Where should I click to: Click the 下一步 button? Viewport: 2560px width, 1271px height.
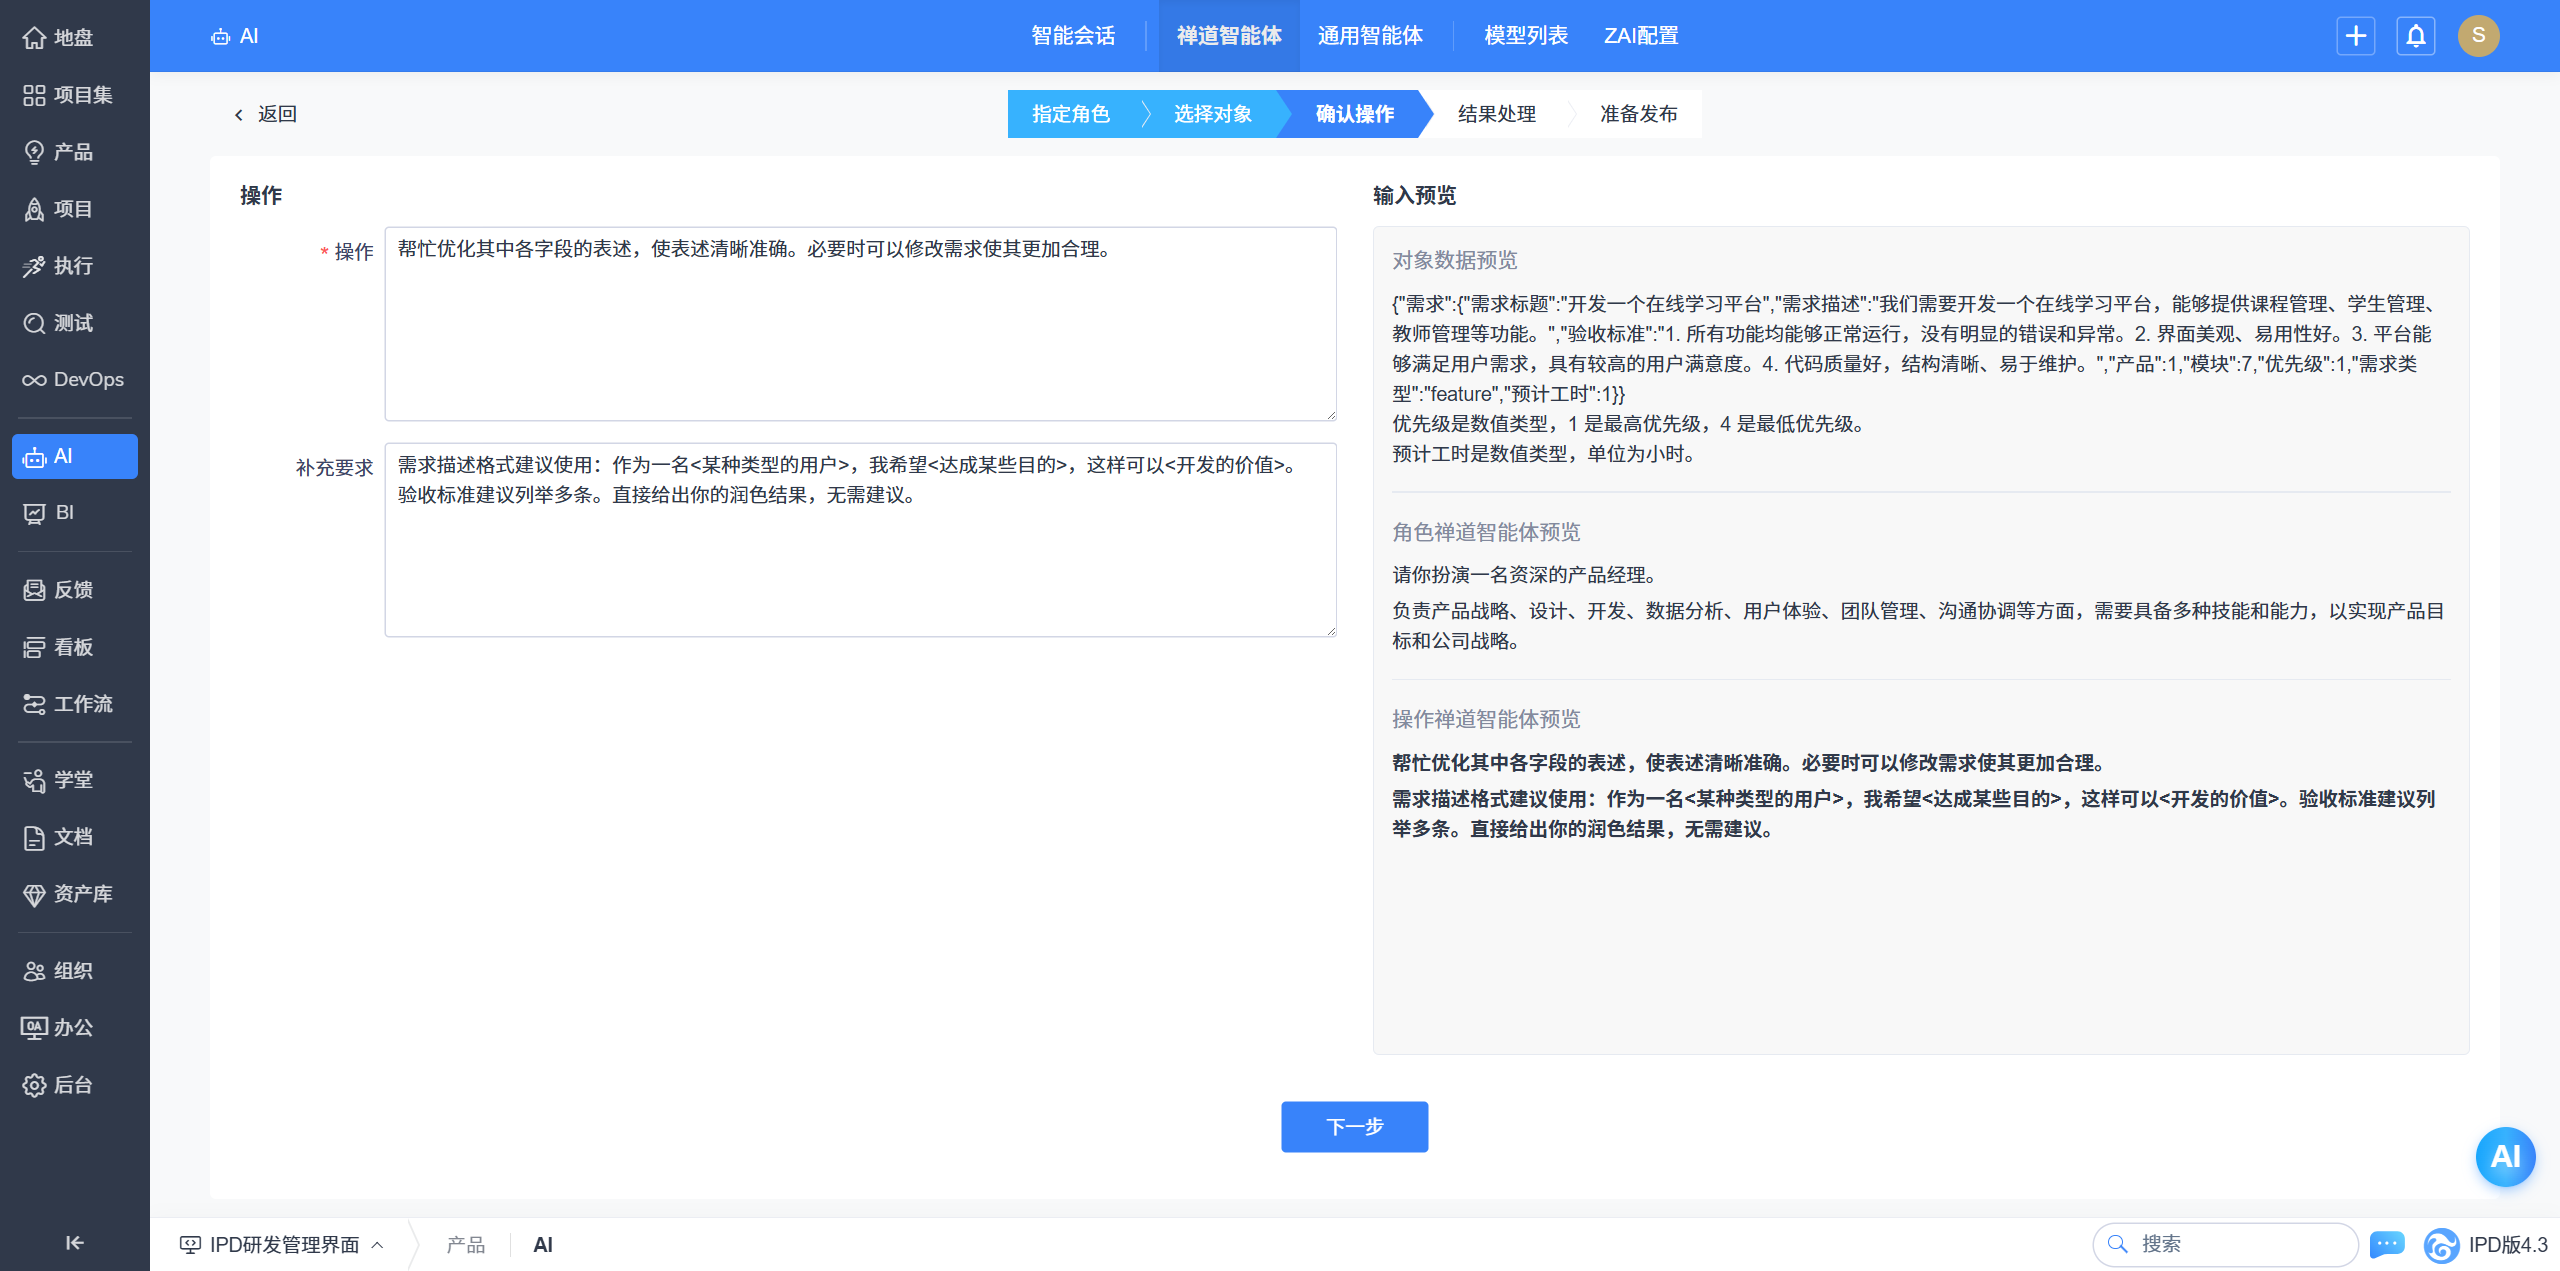point(1354,1127)
